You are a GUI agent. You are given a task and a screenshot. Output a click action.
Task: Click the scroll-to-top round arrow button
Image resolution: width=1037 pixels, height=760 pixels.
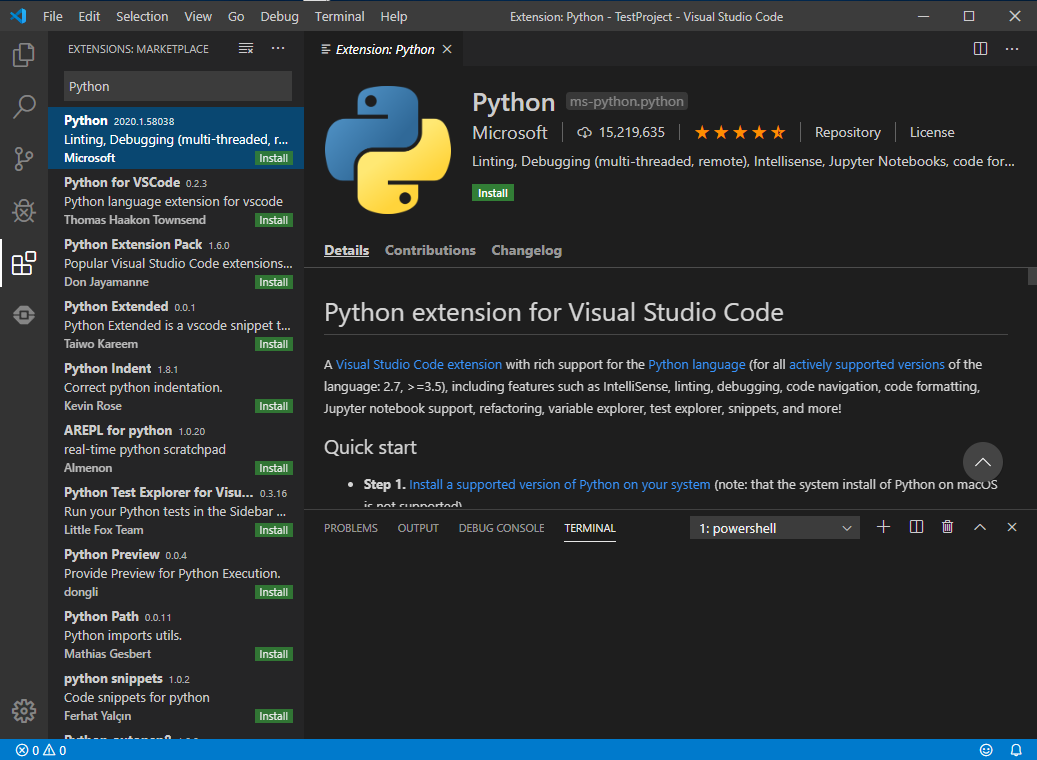click(982, 462)
